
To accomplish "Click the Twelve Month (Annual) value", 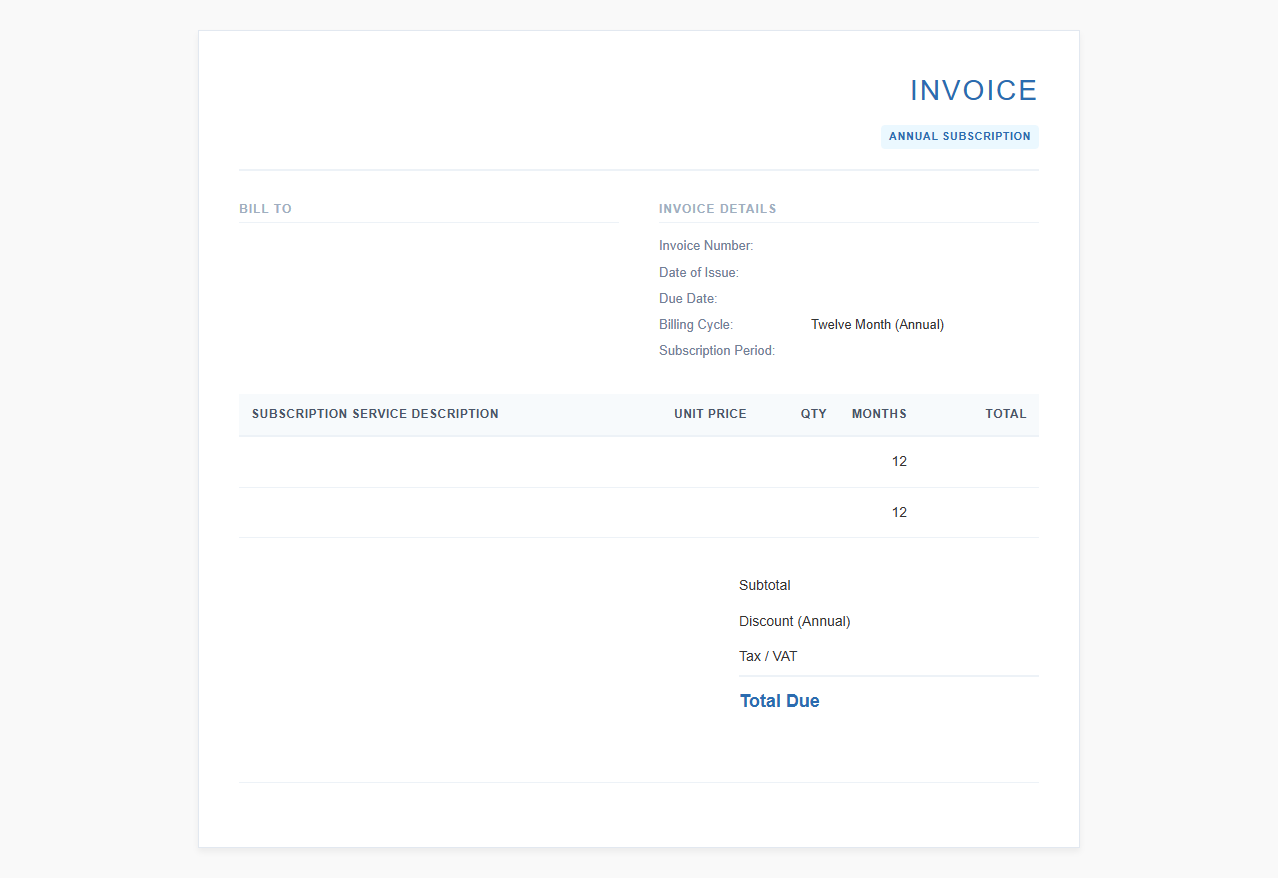I will click(x=877, y=324).
